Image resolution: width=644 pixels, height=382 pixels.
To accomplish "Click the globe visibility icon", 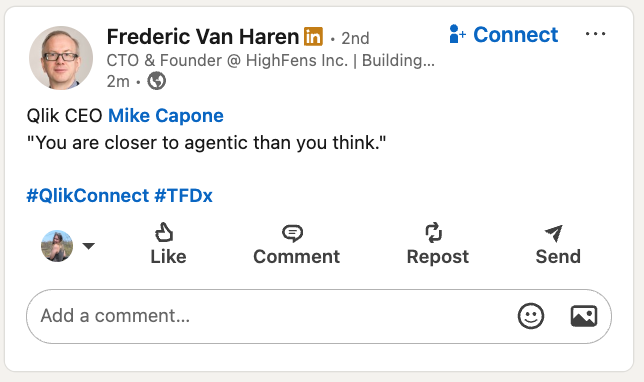I will point(156,81).
